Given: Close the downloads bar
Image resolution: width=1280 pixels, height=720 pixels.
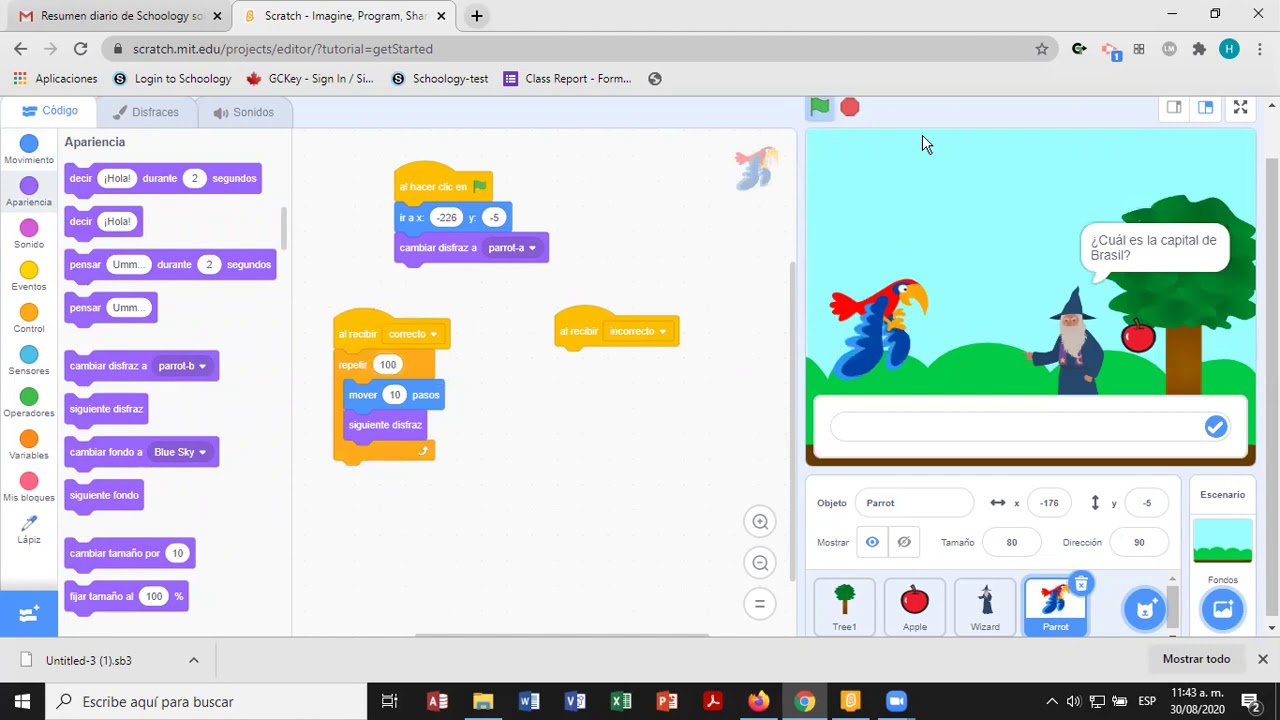Looking at the screenshot, I should [x=1263, y=659].
